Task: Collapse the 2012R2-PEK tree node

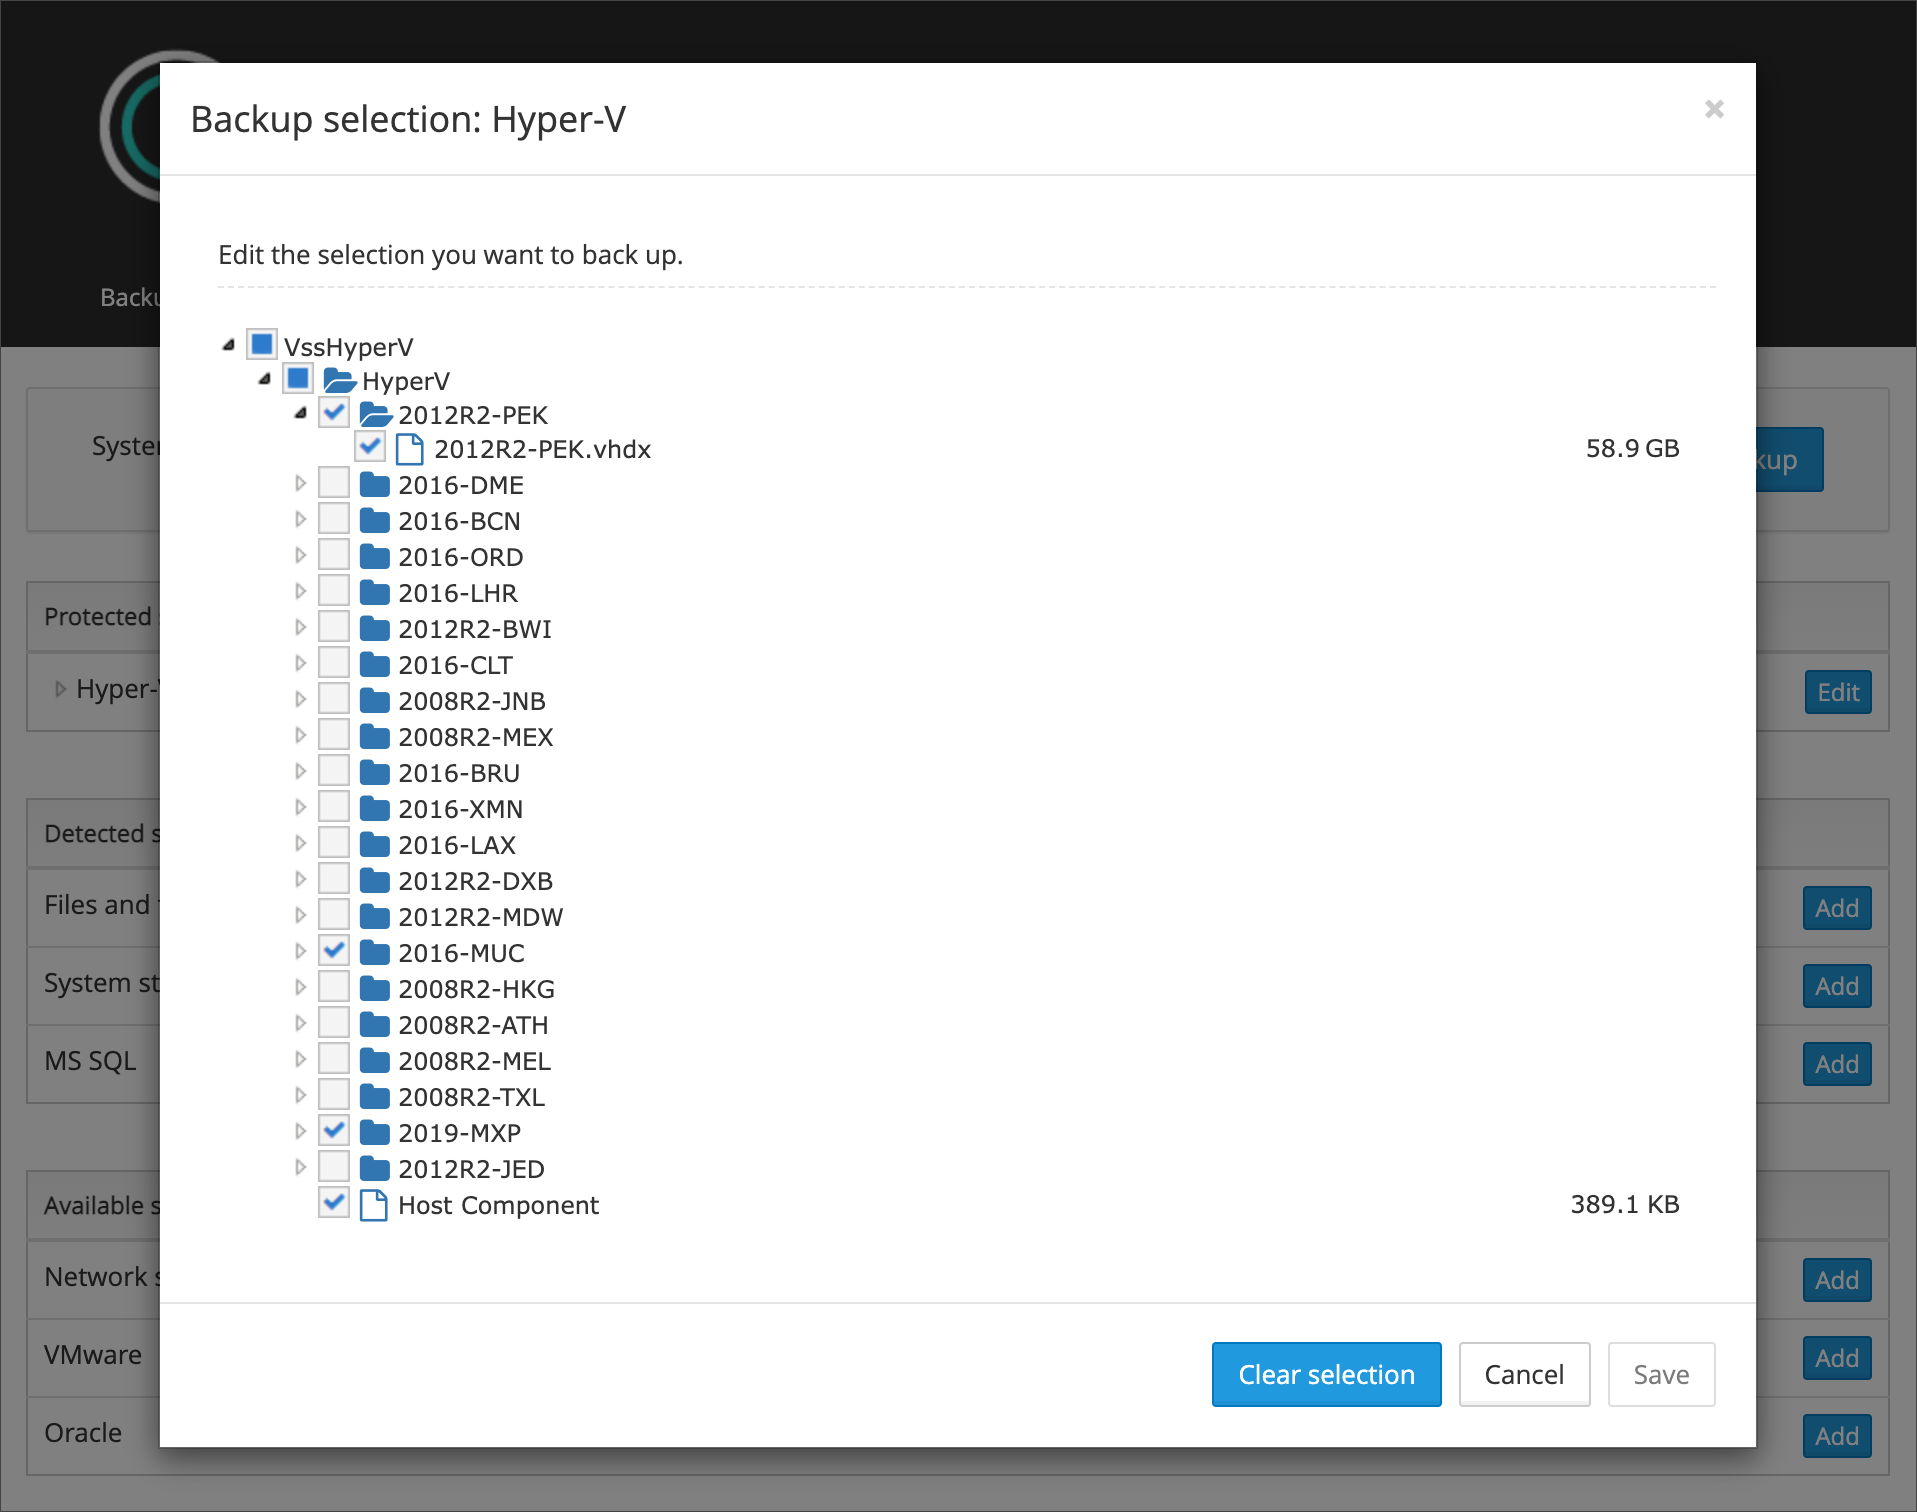Action: click(x=300, y=413)
